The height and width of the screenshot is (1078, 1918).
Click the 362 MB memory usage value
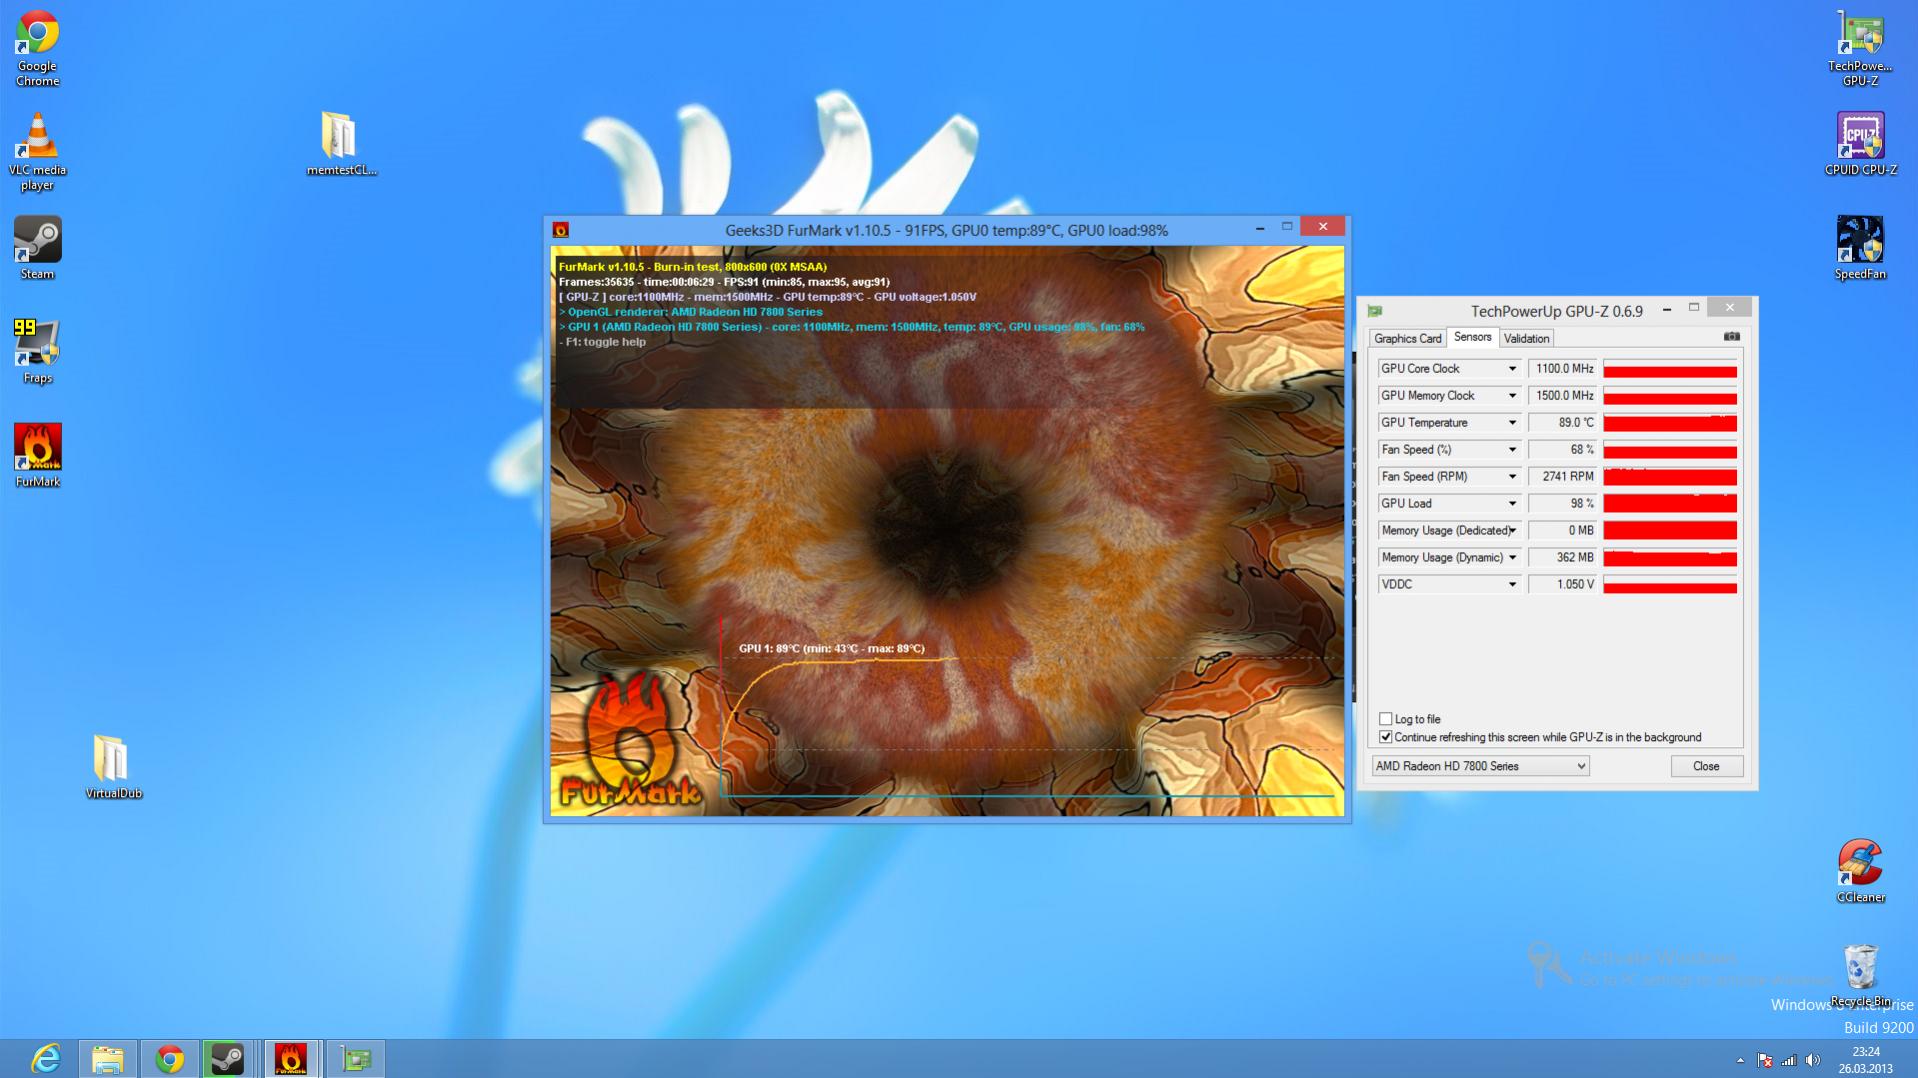[x=1562, y=558]
